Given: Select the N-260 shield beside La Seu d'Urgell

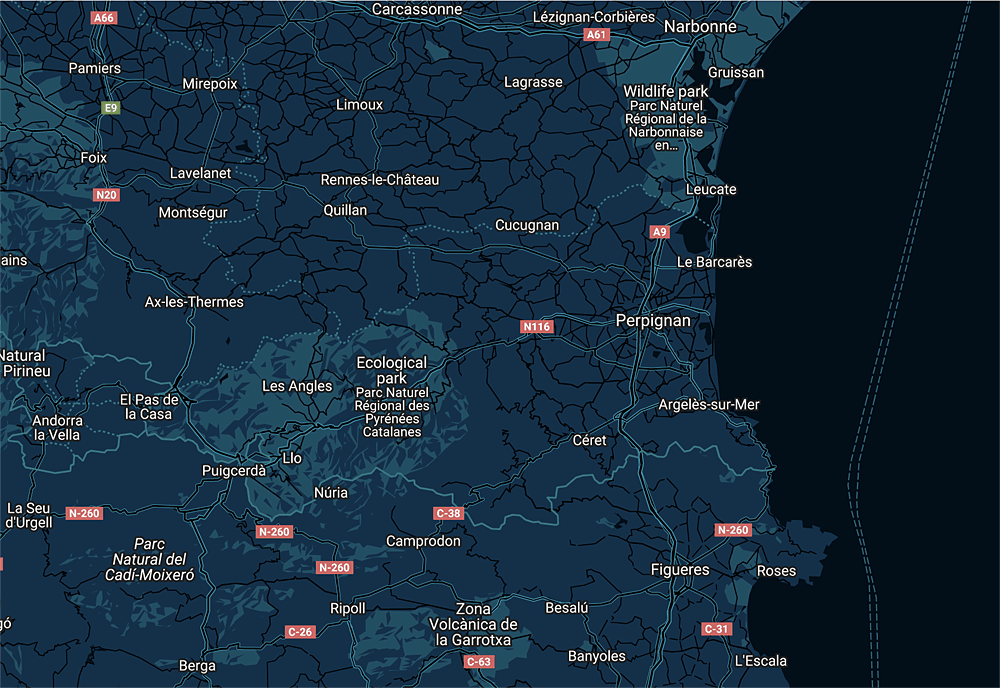Looking at the screenshot, I should point(84,513).
